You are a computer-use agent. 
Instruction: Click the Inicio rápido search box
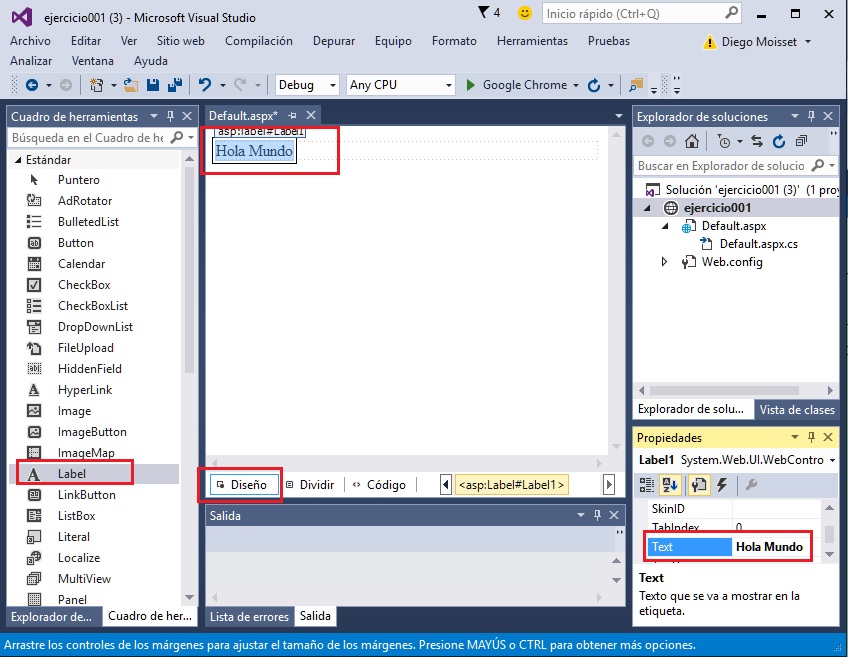[641, 14]
